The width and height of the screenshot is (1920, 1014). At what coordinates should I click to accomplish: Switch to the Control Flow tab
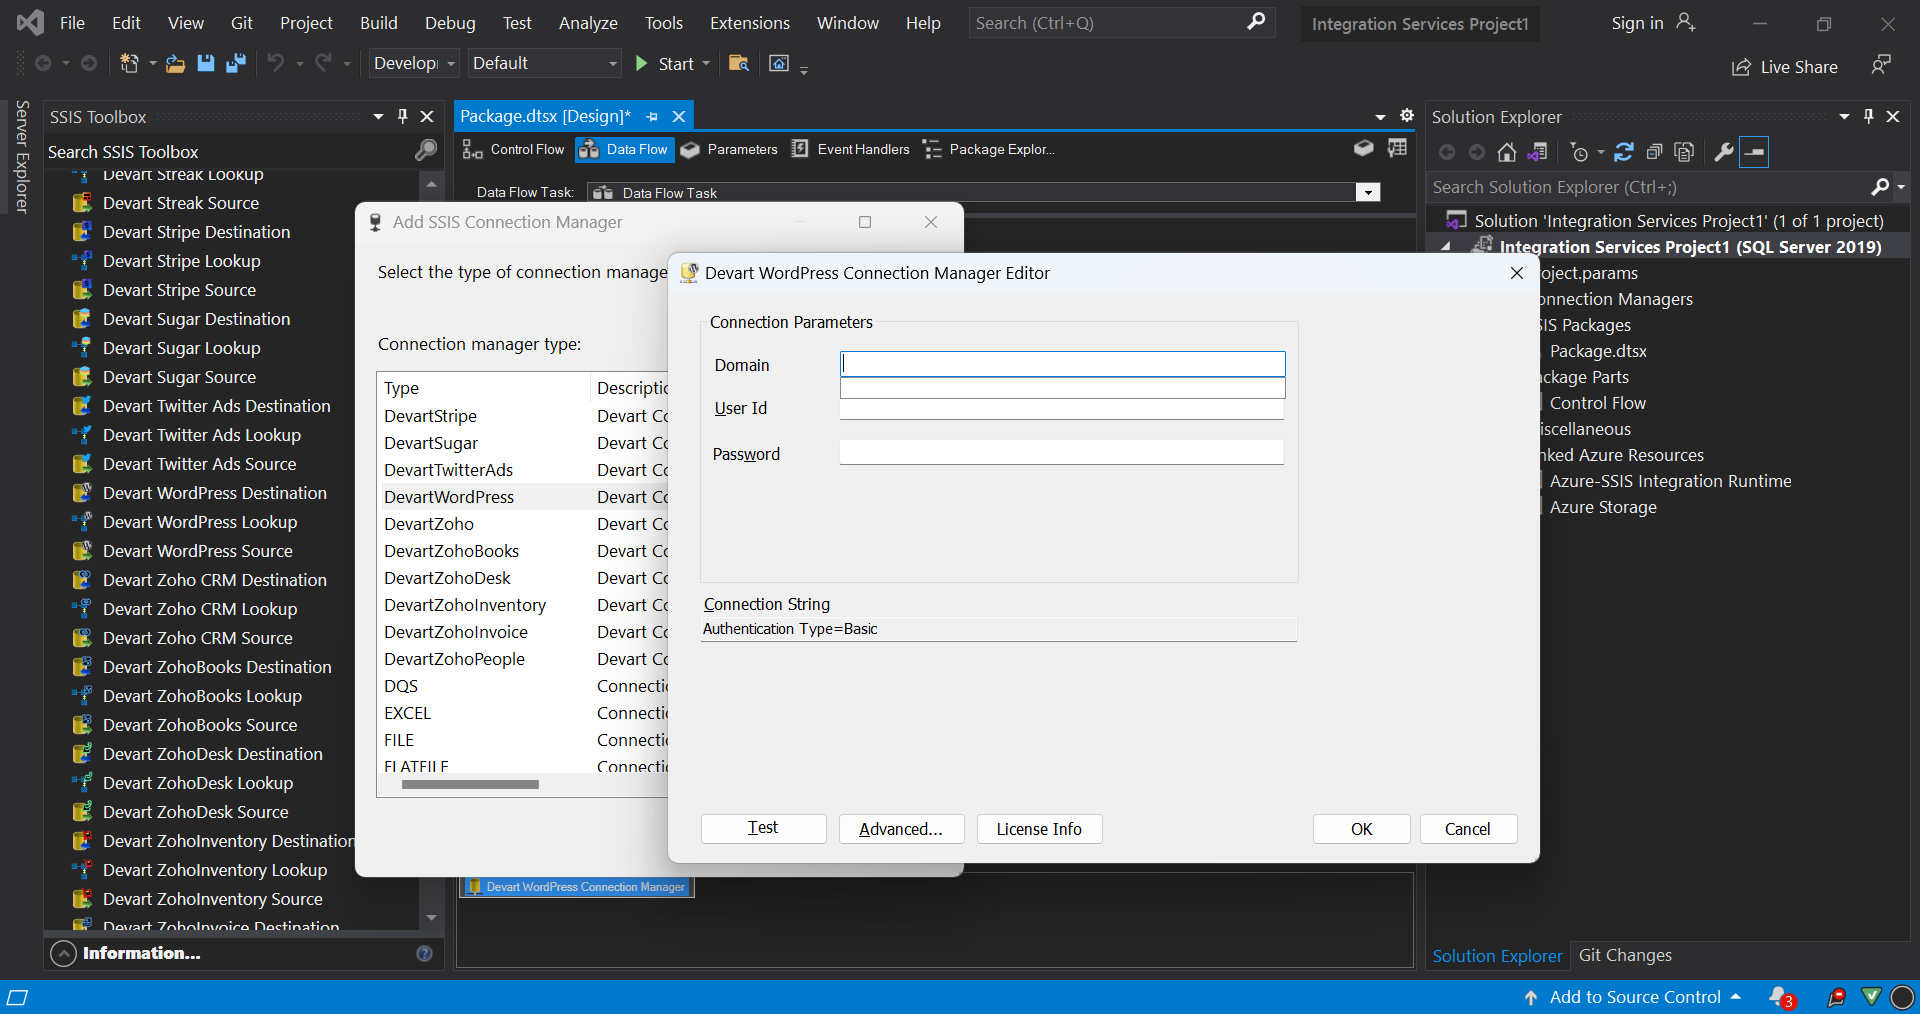(513, 149)
